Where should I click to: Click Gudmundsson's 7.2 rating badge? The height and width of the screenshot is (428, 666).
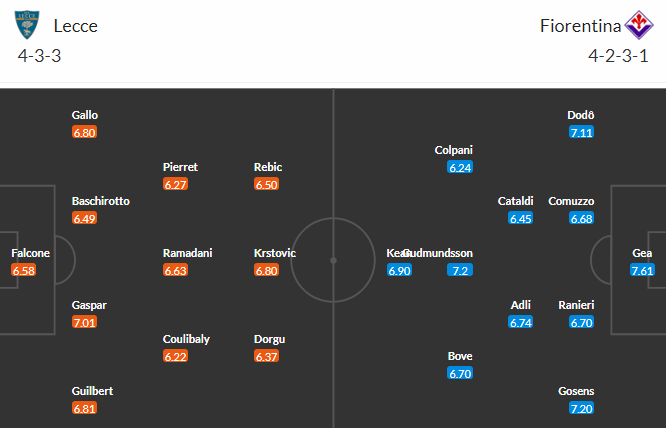(x=460, y=270)
